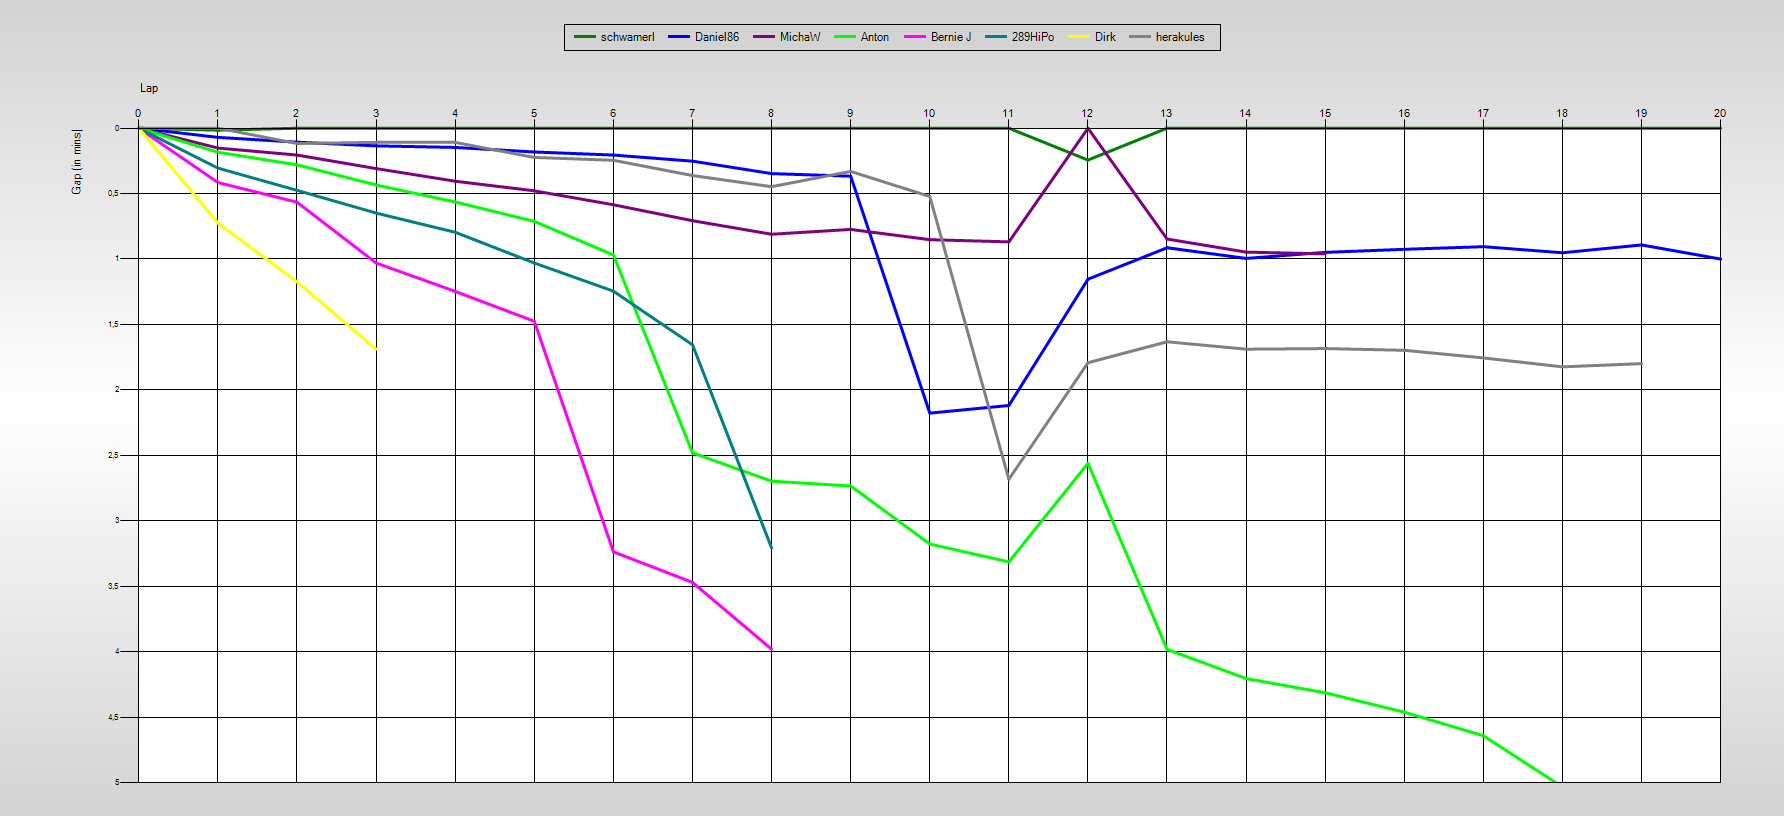1784x816 pixels.
Task: Click the magenta Bernie J line endpoint at lap 8
Action: click(771, 649)
